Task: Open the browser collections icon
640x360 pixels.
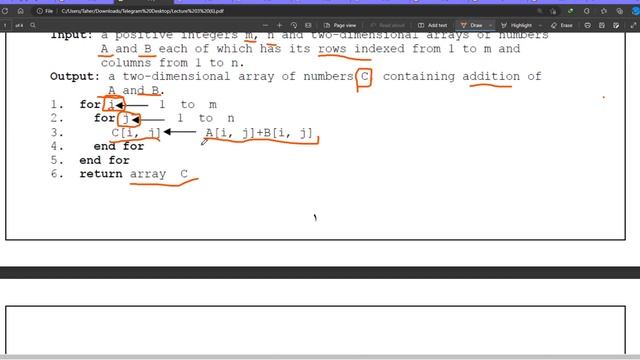Action: tap(619, 11)
